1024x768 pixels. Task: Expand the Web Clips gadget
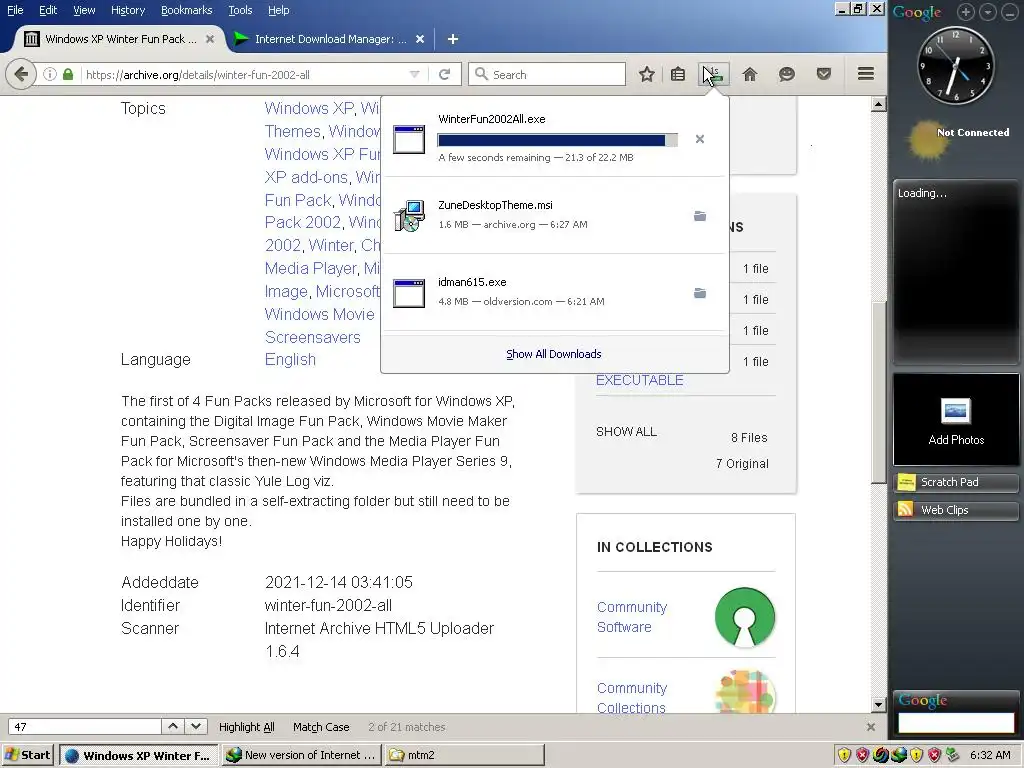pyautogui.click(x=956, y=510)
